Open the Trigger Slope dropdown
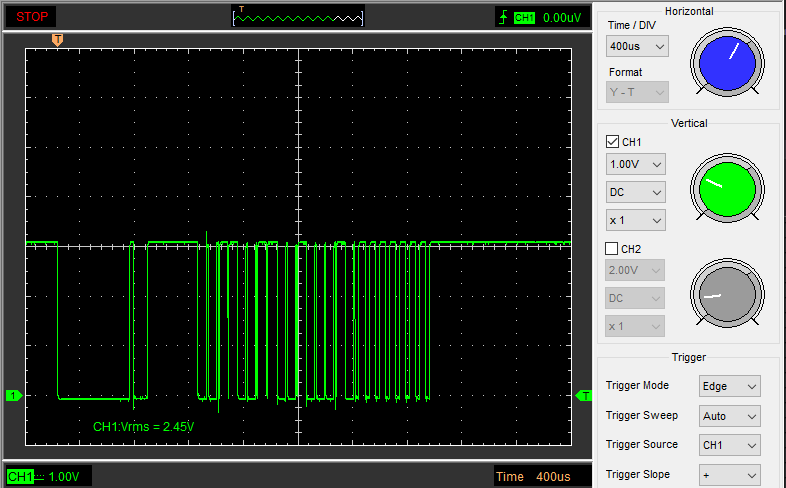Screen dimensions: 786x488 coord(730,475)
